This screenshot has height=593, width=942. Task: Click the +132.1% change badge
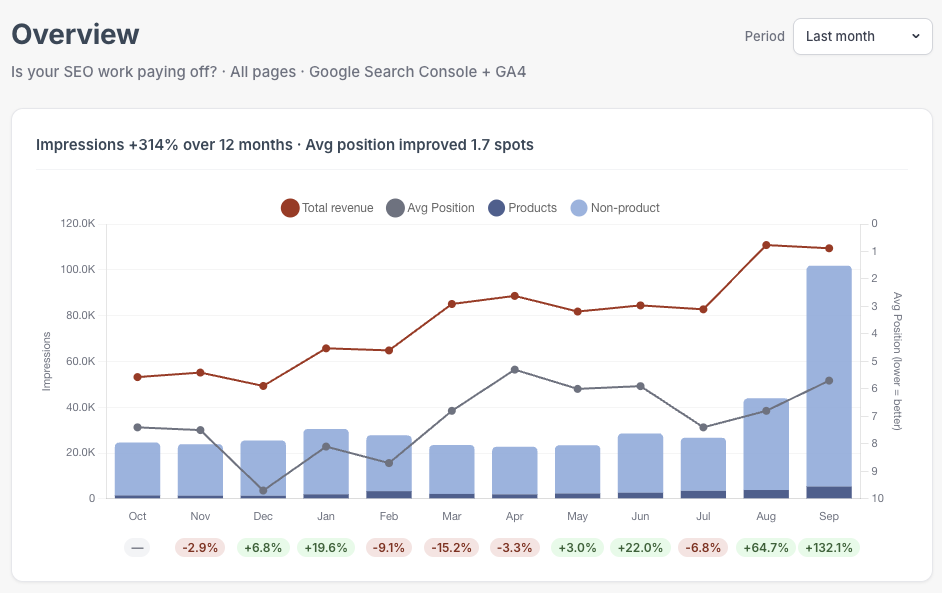(x=828, y=548)
